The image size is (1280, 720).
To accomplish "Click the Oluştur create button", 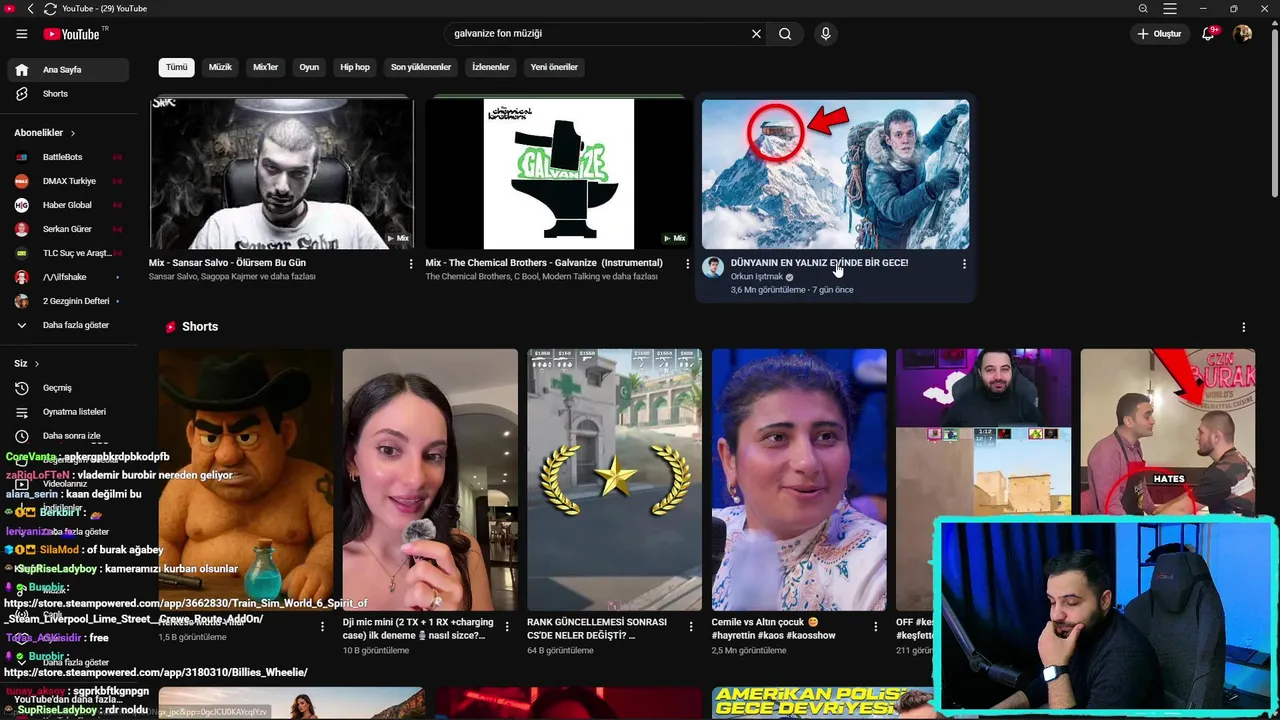I will coord(1159,34).
